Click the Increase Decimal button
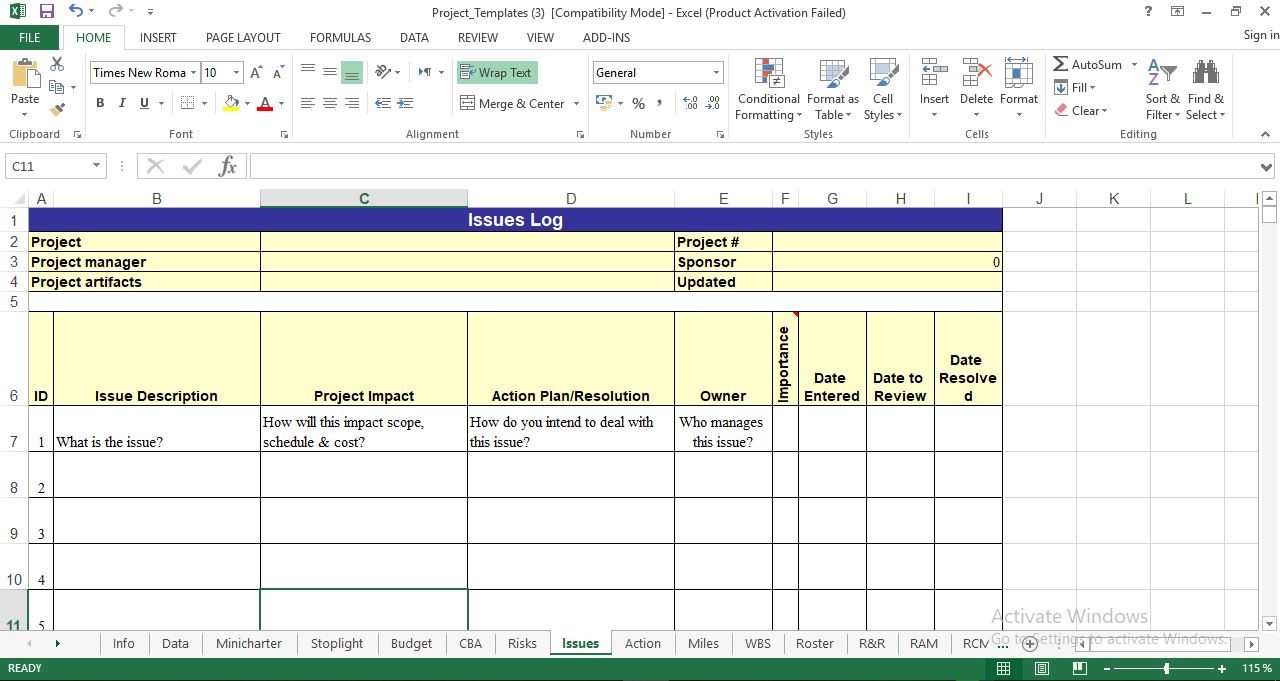 690,103
